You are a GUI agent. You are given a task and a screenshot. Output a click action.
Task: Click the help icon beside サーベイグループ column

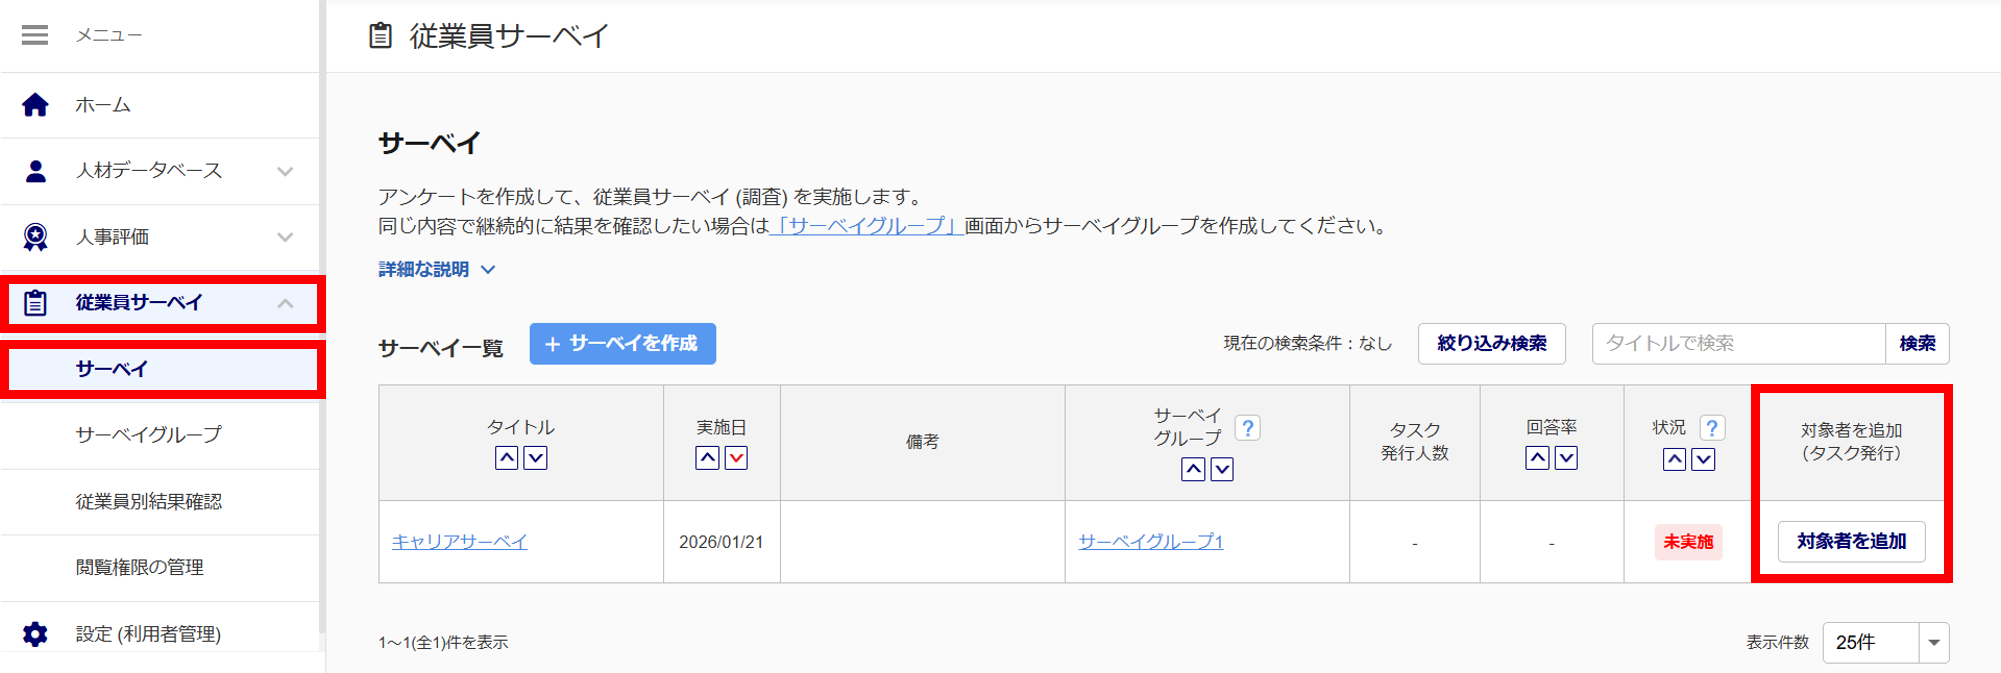(1247, 428)
